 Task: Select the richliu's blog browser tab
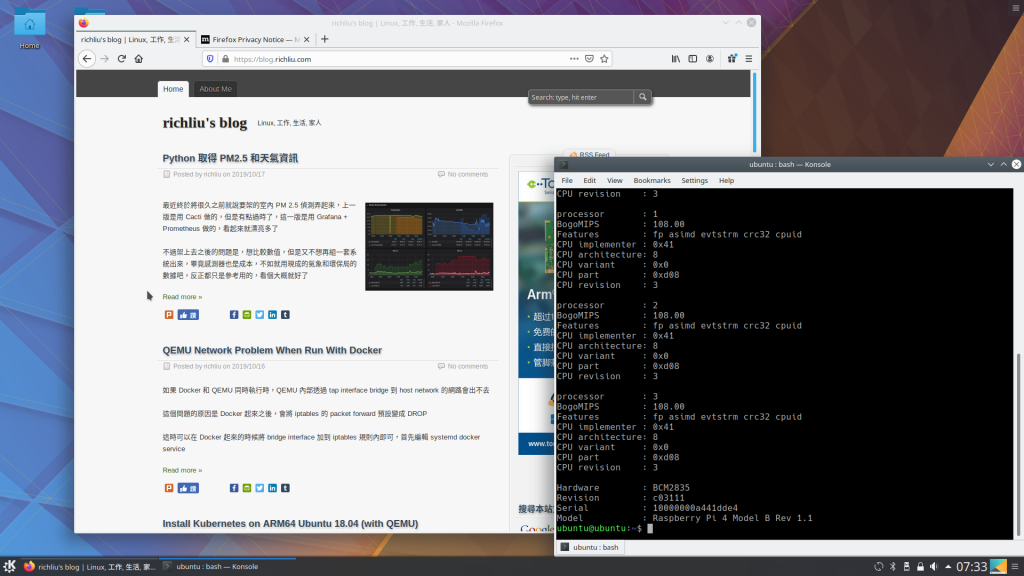point(136,40)
